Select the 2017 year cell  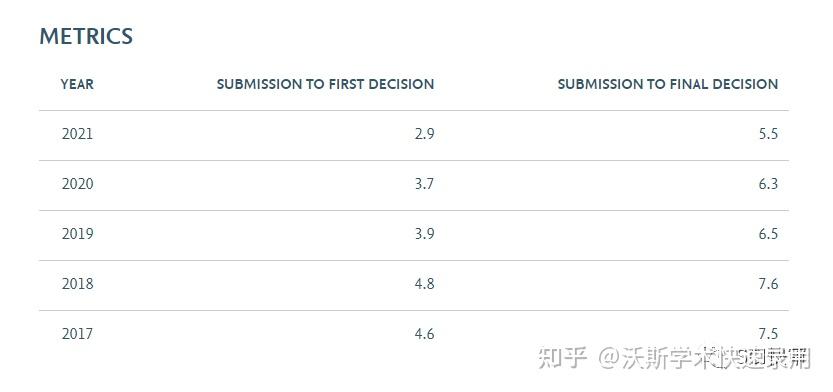click(x=77, y=334)
